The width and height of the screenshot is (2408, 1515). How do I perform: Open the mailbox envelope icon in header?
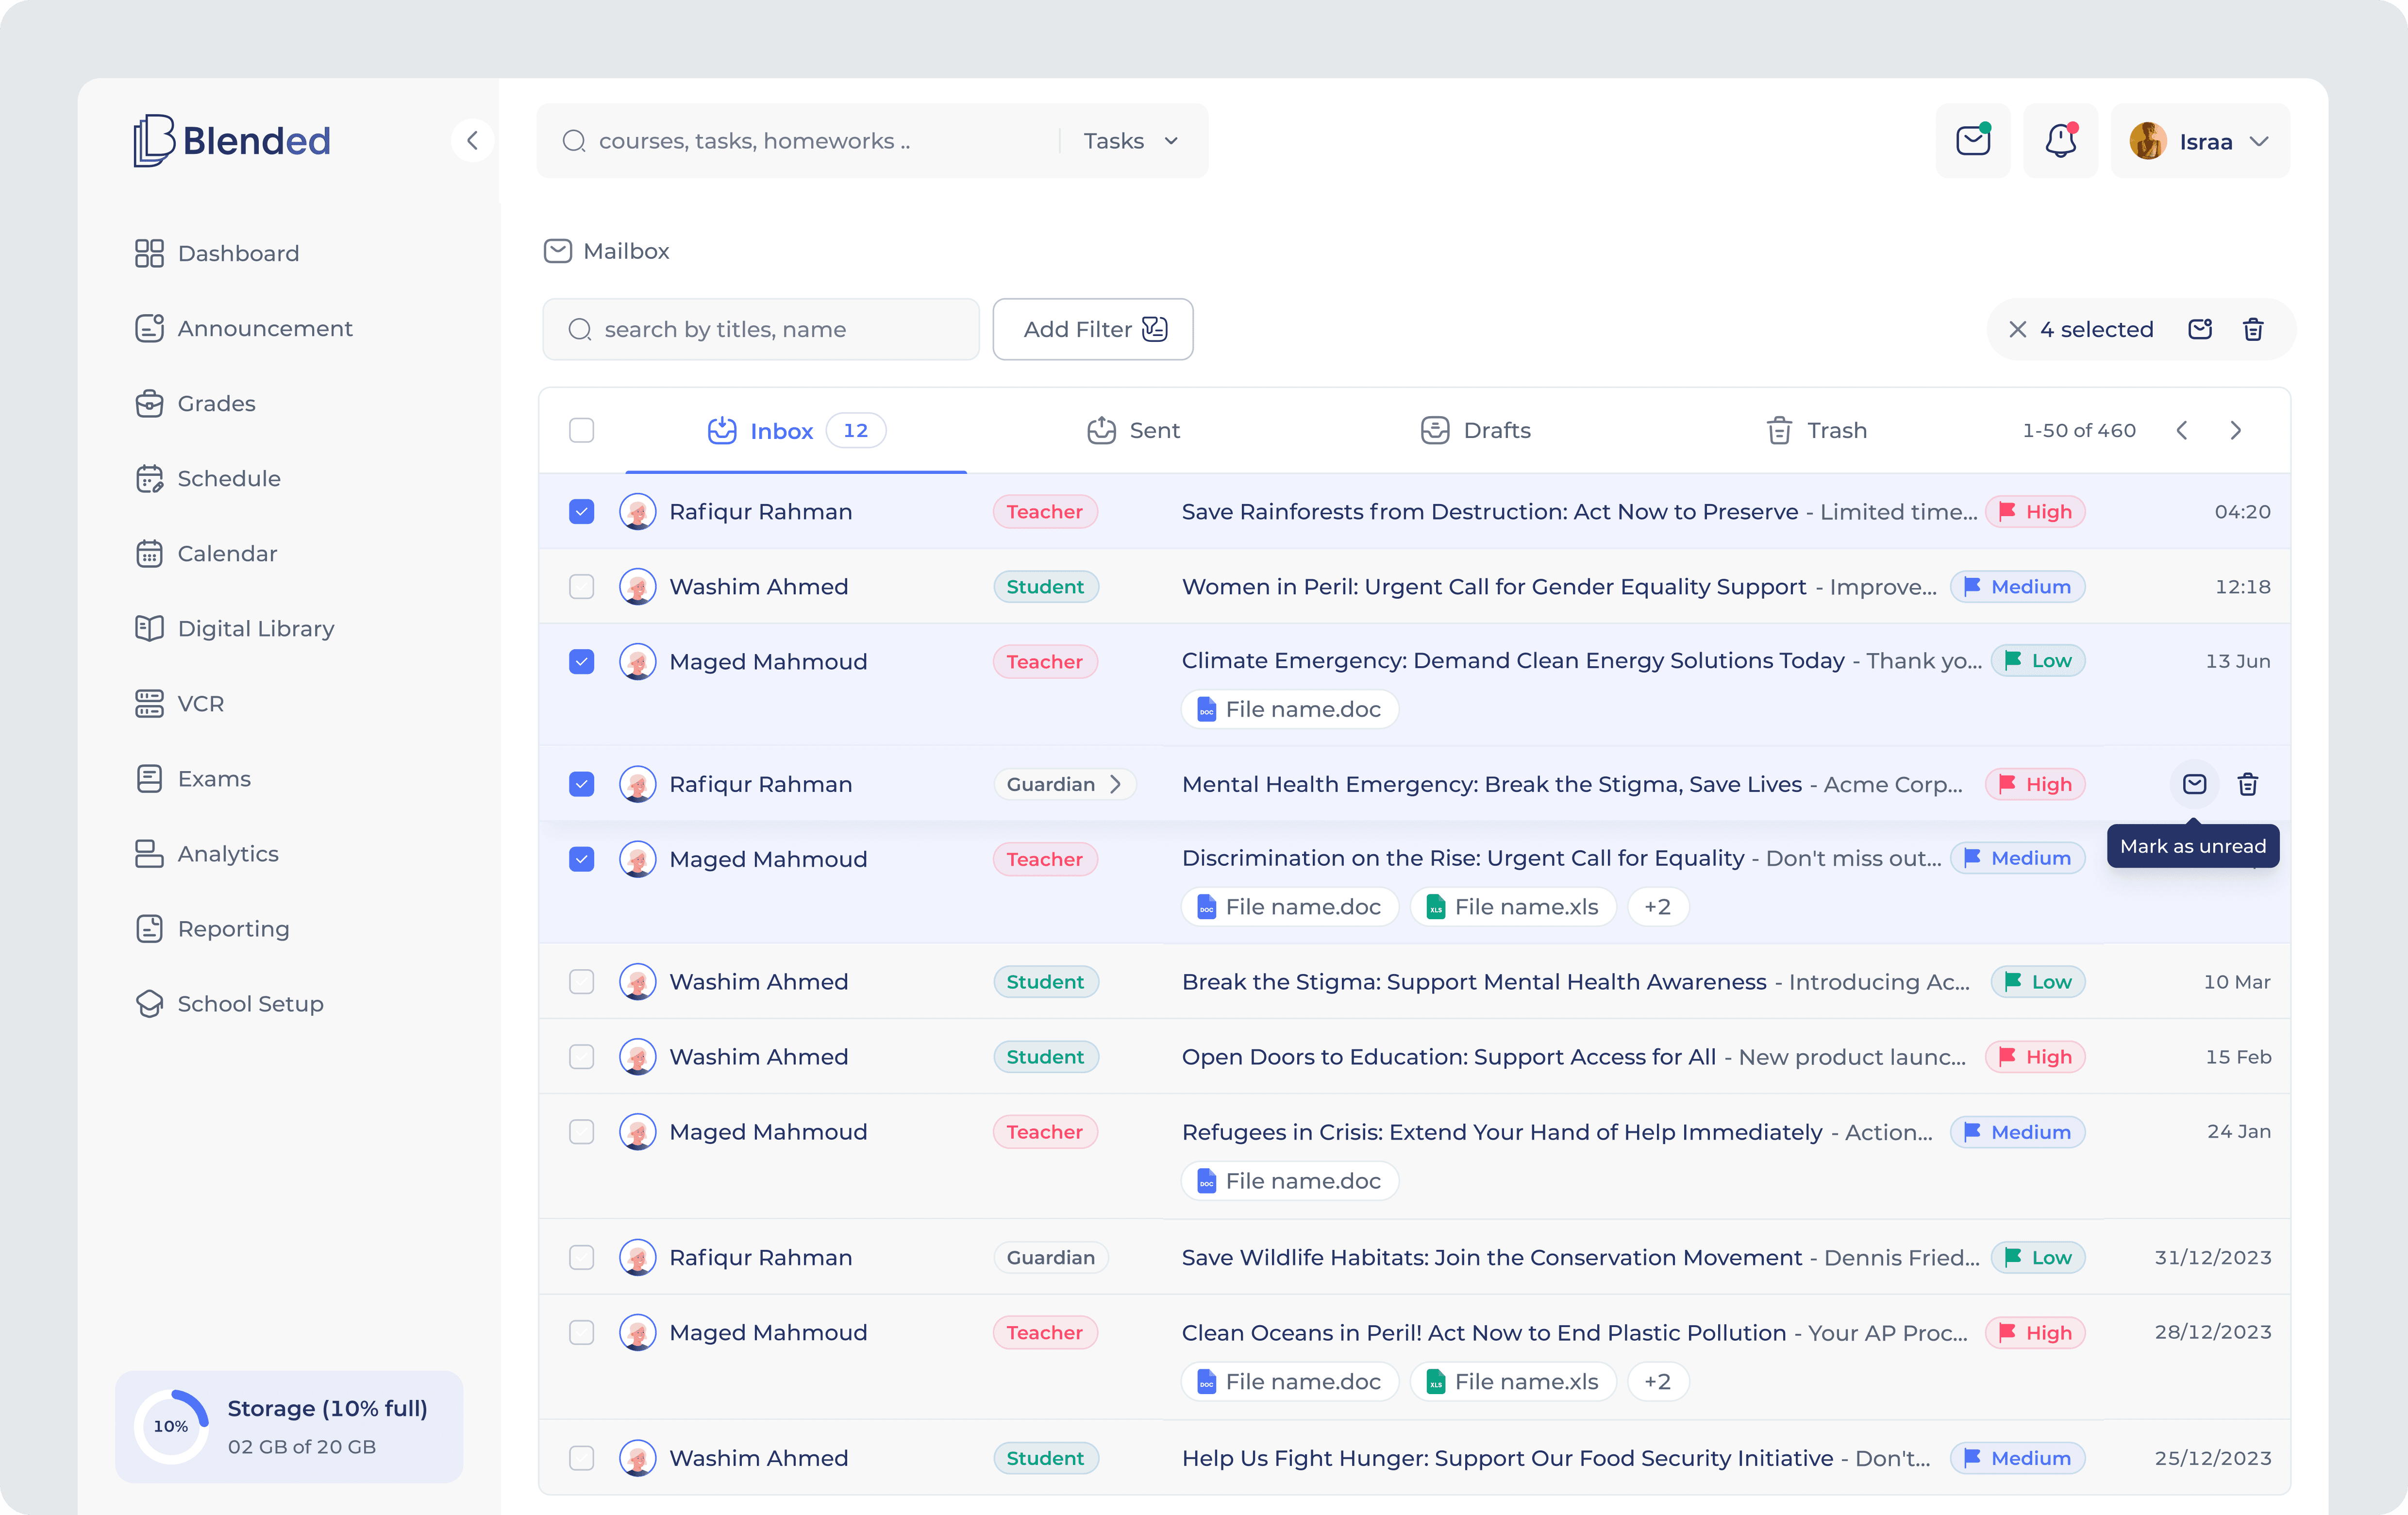1972,140
